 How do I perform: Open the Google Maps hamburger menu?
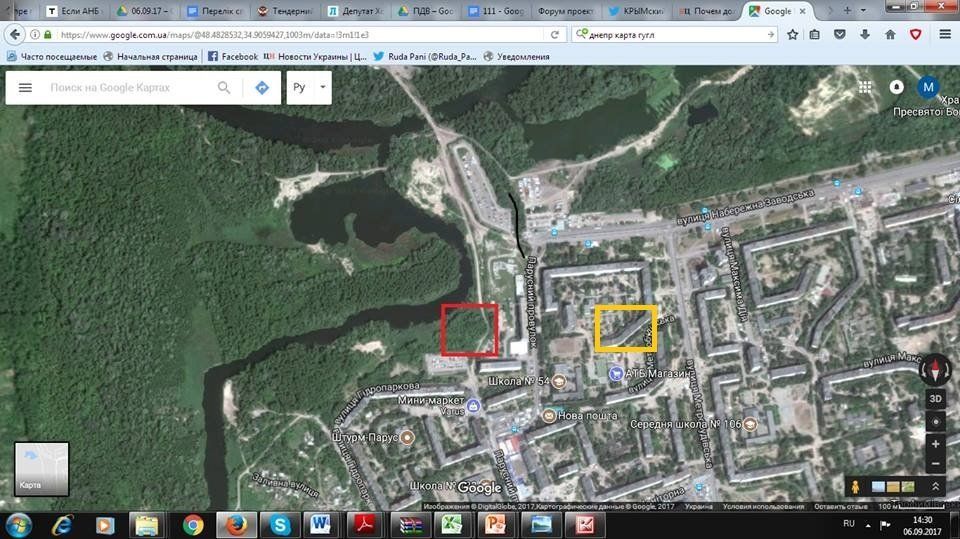click(x=25, y=88)
